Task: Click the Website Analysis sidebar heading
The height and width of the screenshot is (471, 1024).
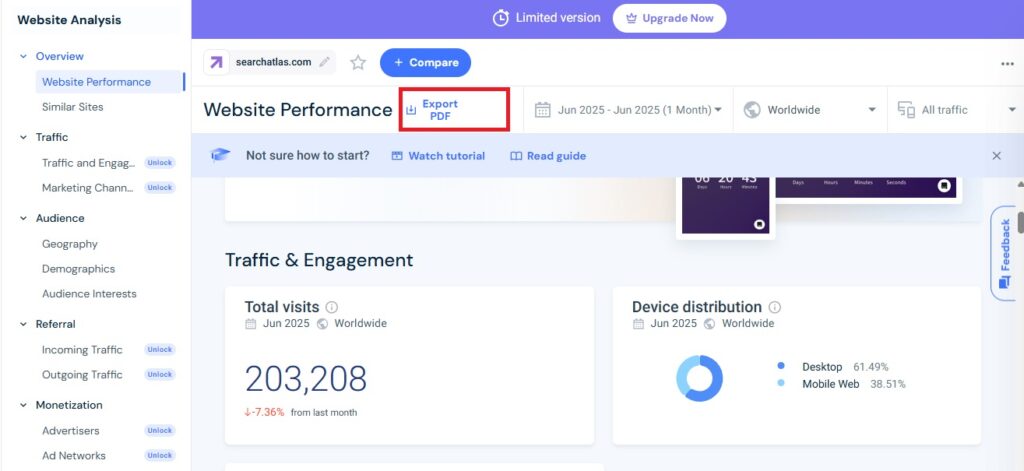Action: (x=69, y=20)
